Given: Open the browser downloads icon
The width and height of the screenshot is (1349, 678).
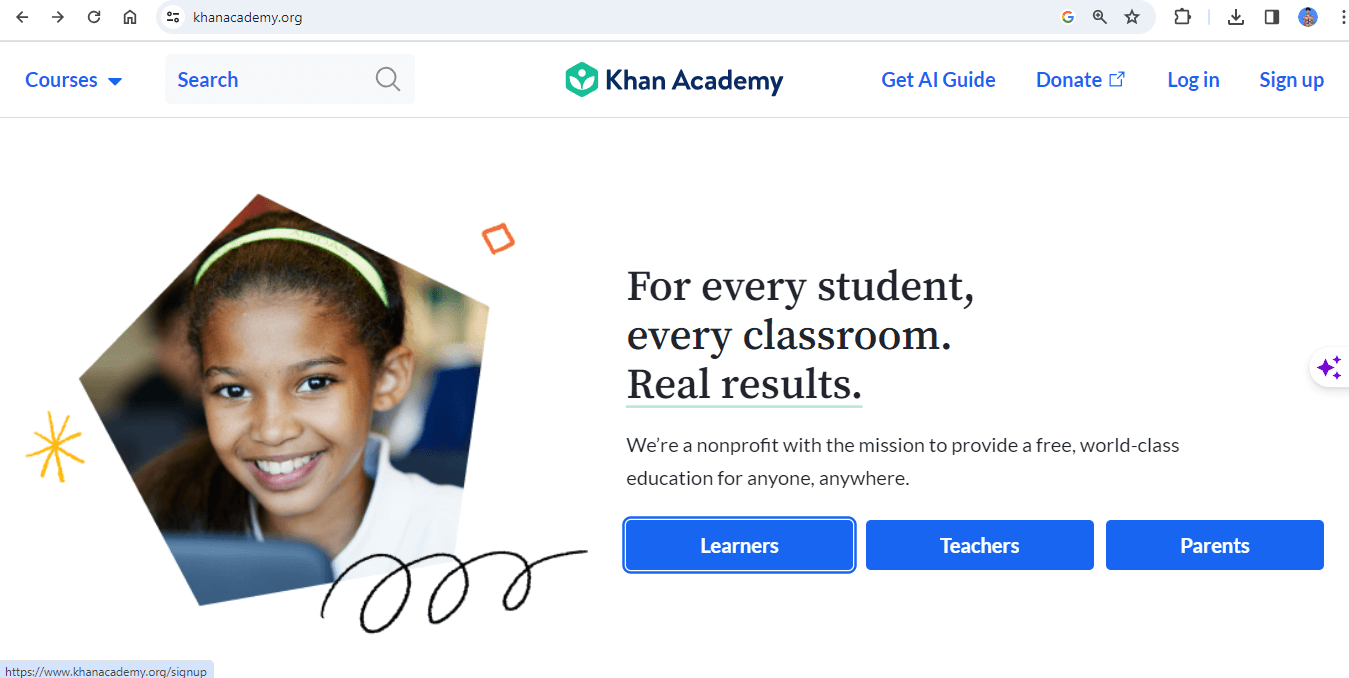Looking at the screenshot, I should (1236, 17).
